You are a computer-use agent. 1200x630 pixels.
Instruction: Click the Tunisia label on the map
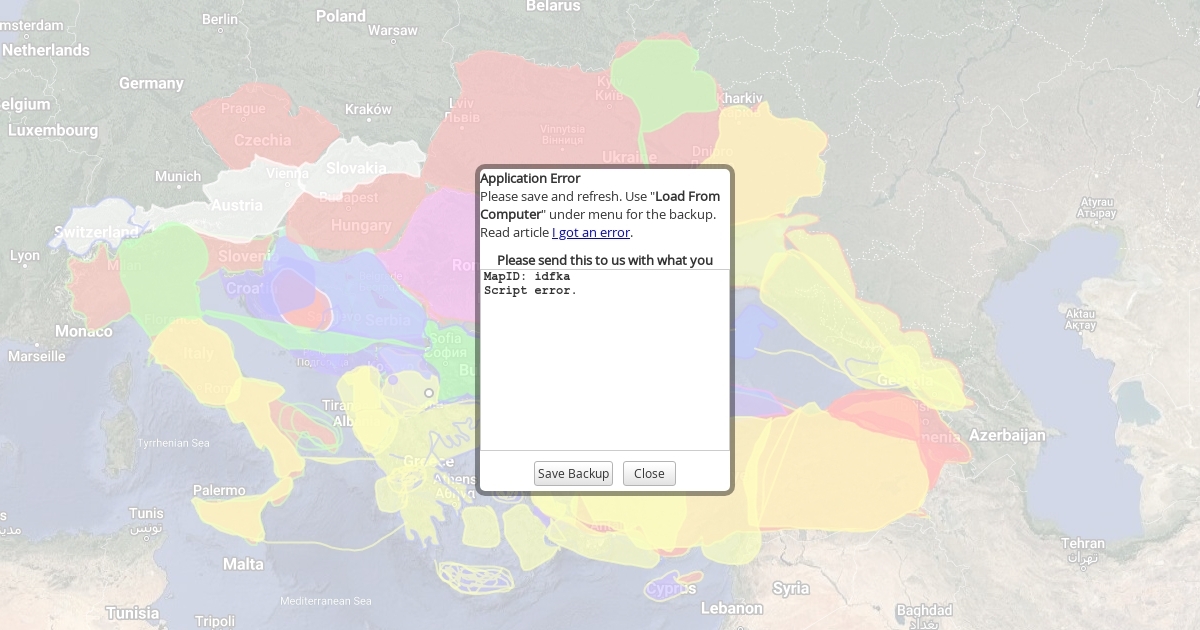click(x=133, y=613)
